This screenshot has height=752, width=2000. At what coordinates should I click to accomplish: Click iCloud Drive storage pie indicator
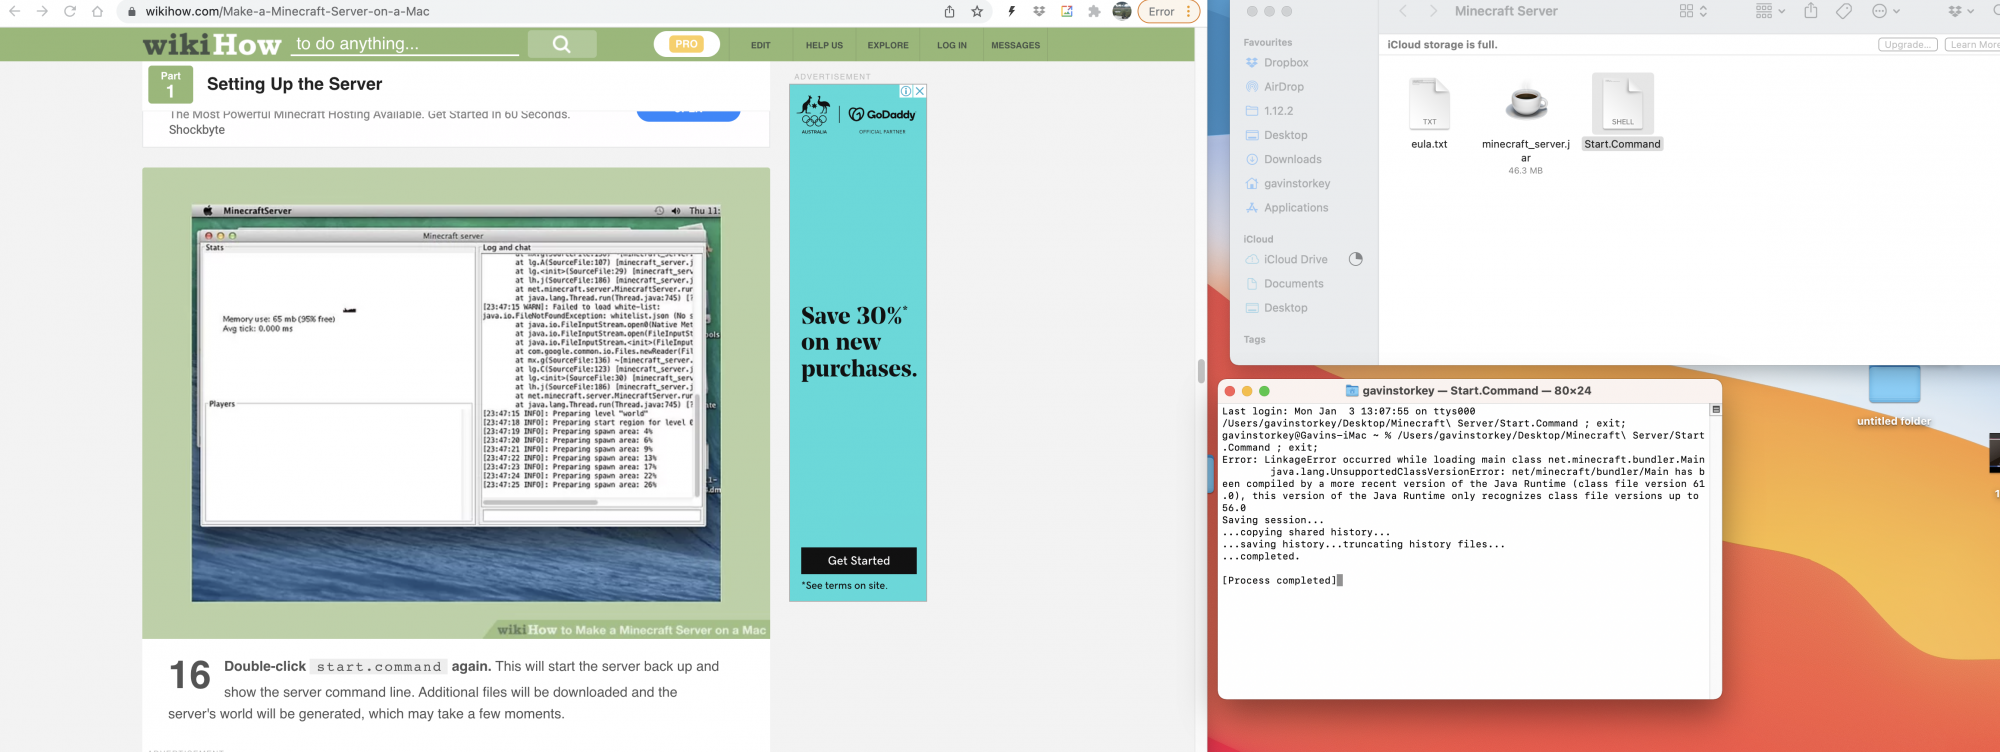coord(1356,259)
